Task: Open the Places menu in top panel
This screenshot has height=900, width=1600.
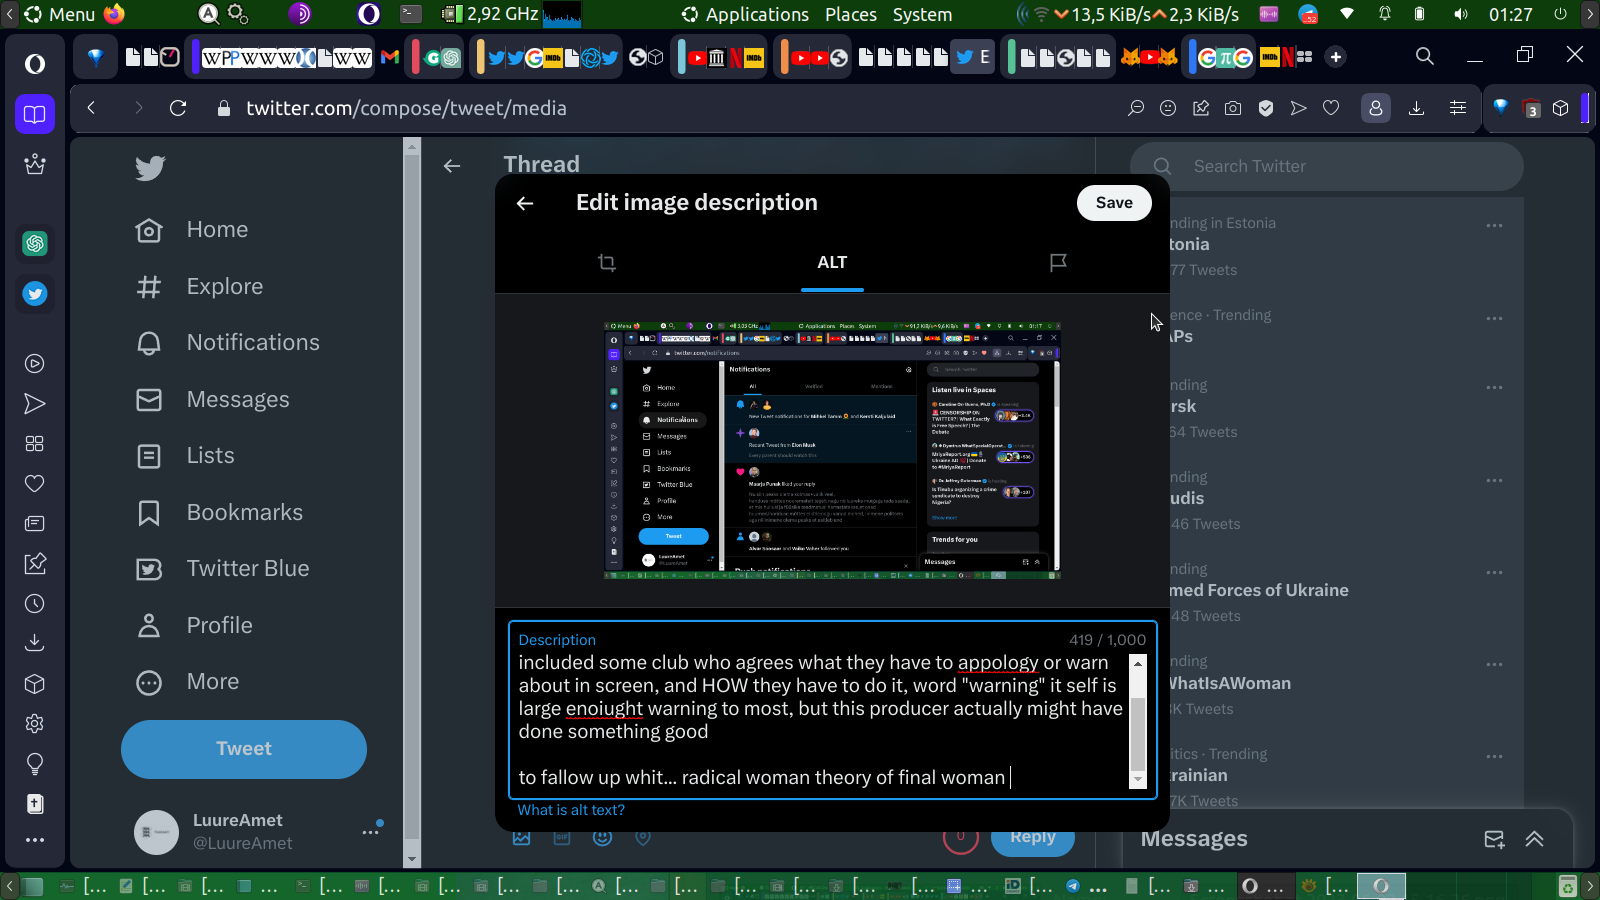Action: tap(851, 14)
